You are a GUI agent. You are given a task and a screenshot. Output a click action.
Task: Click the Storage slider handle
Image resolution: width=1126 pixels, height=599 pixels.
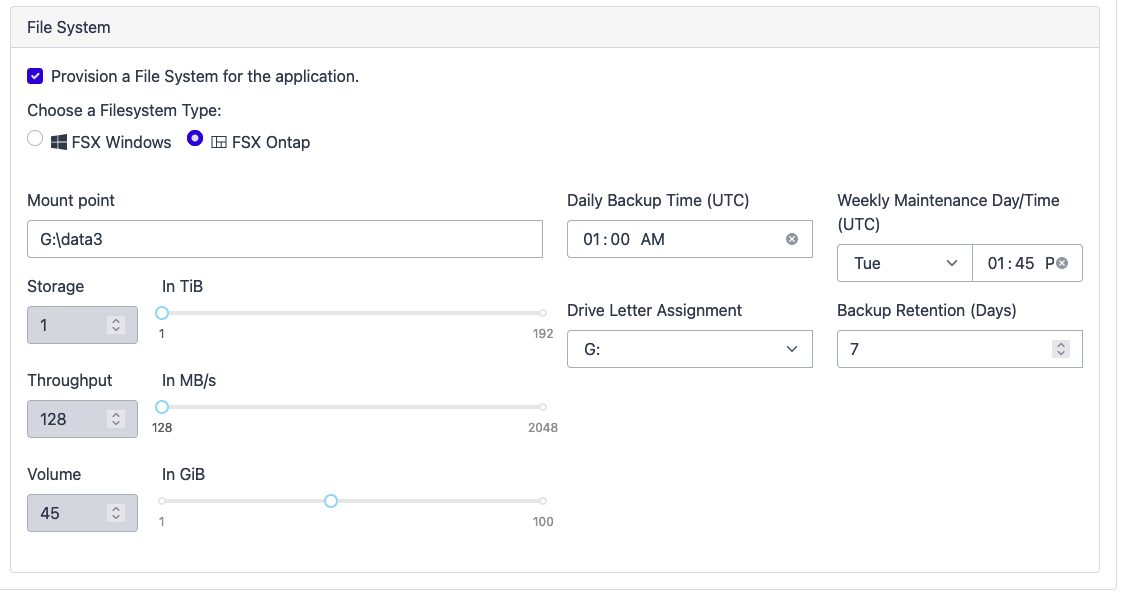(162, 313)
